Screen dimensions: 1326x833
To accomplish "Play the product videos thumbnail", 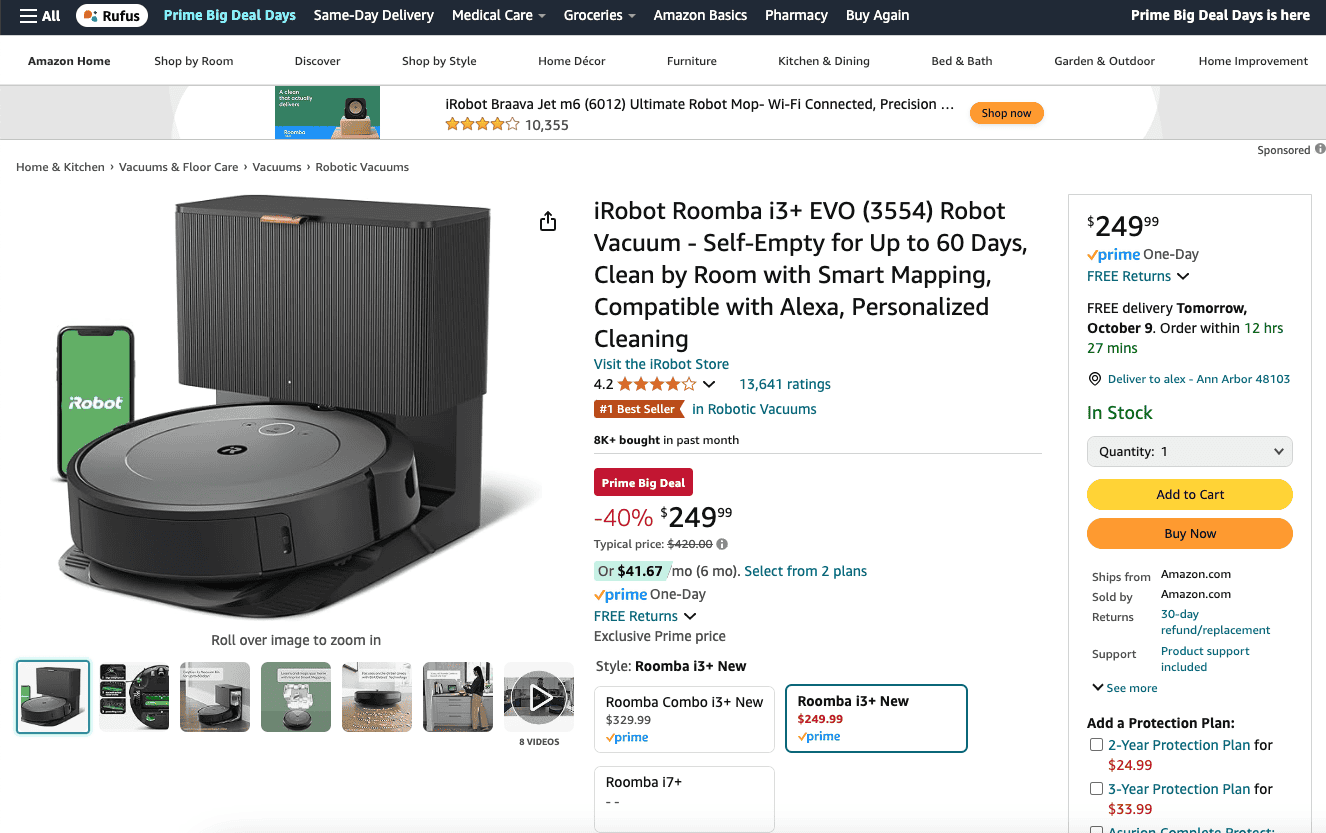I will click(x=540, y=696).
